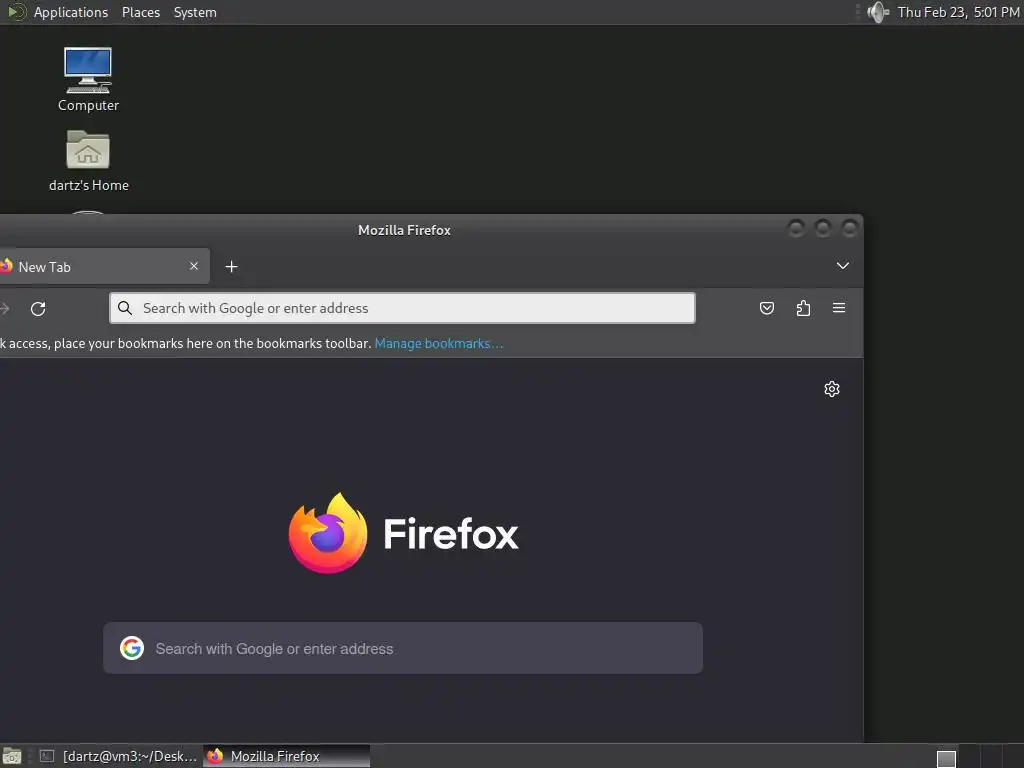The height and width of the screenshot is (768, 1024).
Task: Open the Save to Pocket icon
Action: pos(767,308)
